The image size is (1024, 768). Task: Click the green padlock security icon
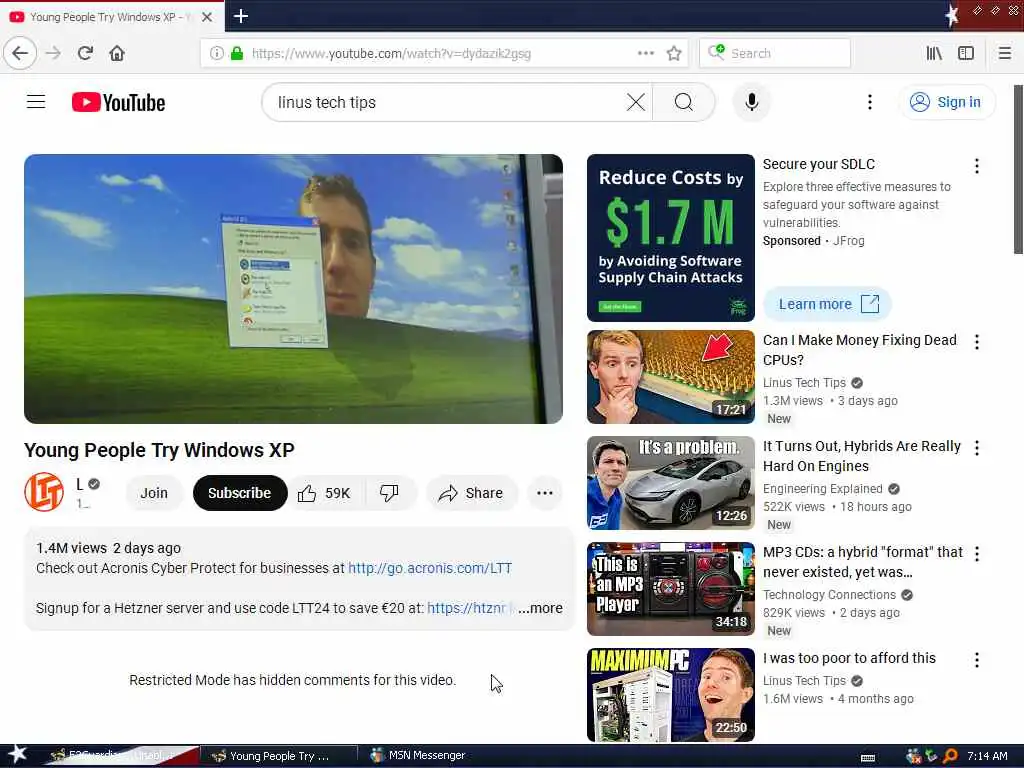[x=237, y=53]
